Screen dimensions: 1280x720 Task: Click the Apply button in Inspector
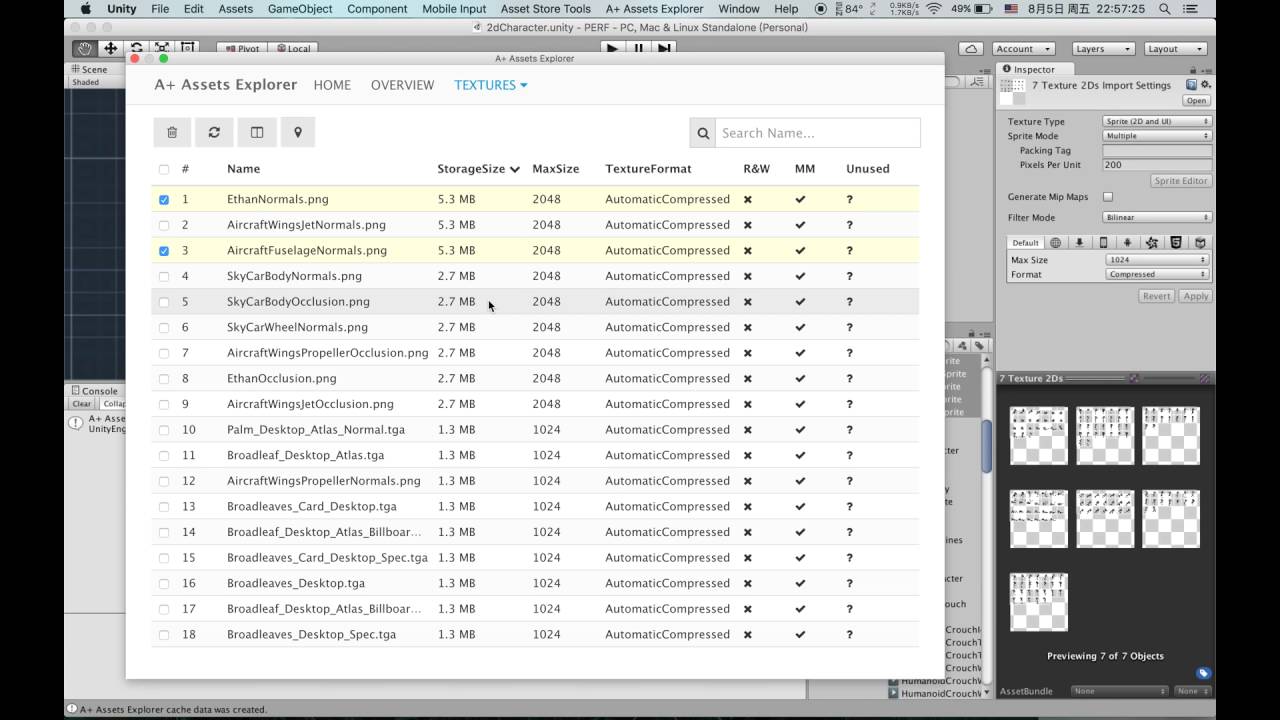1195,296
